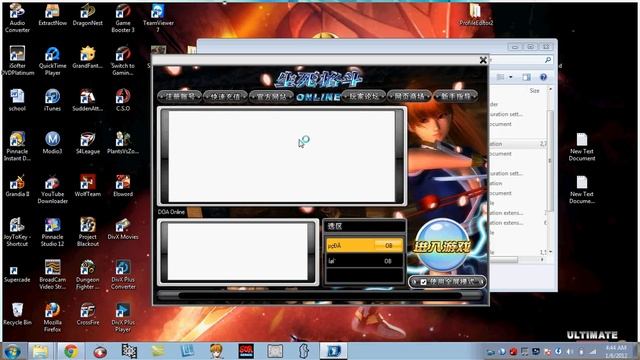The image size is (640, 360).
Task: Click the Explorer blue help icon
Action: click(x=543, y=77)
